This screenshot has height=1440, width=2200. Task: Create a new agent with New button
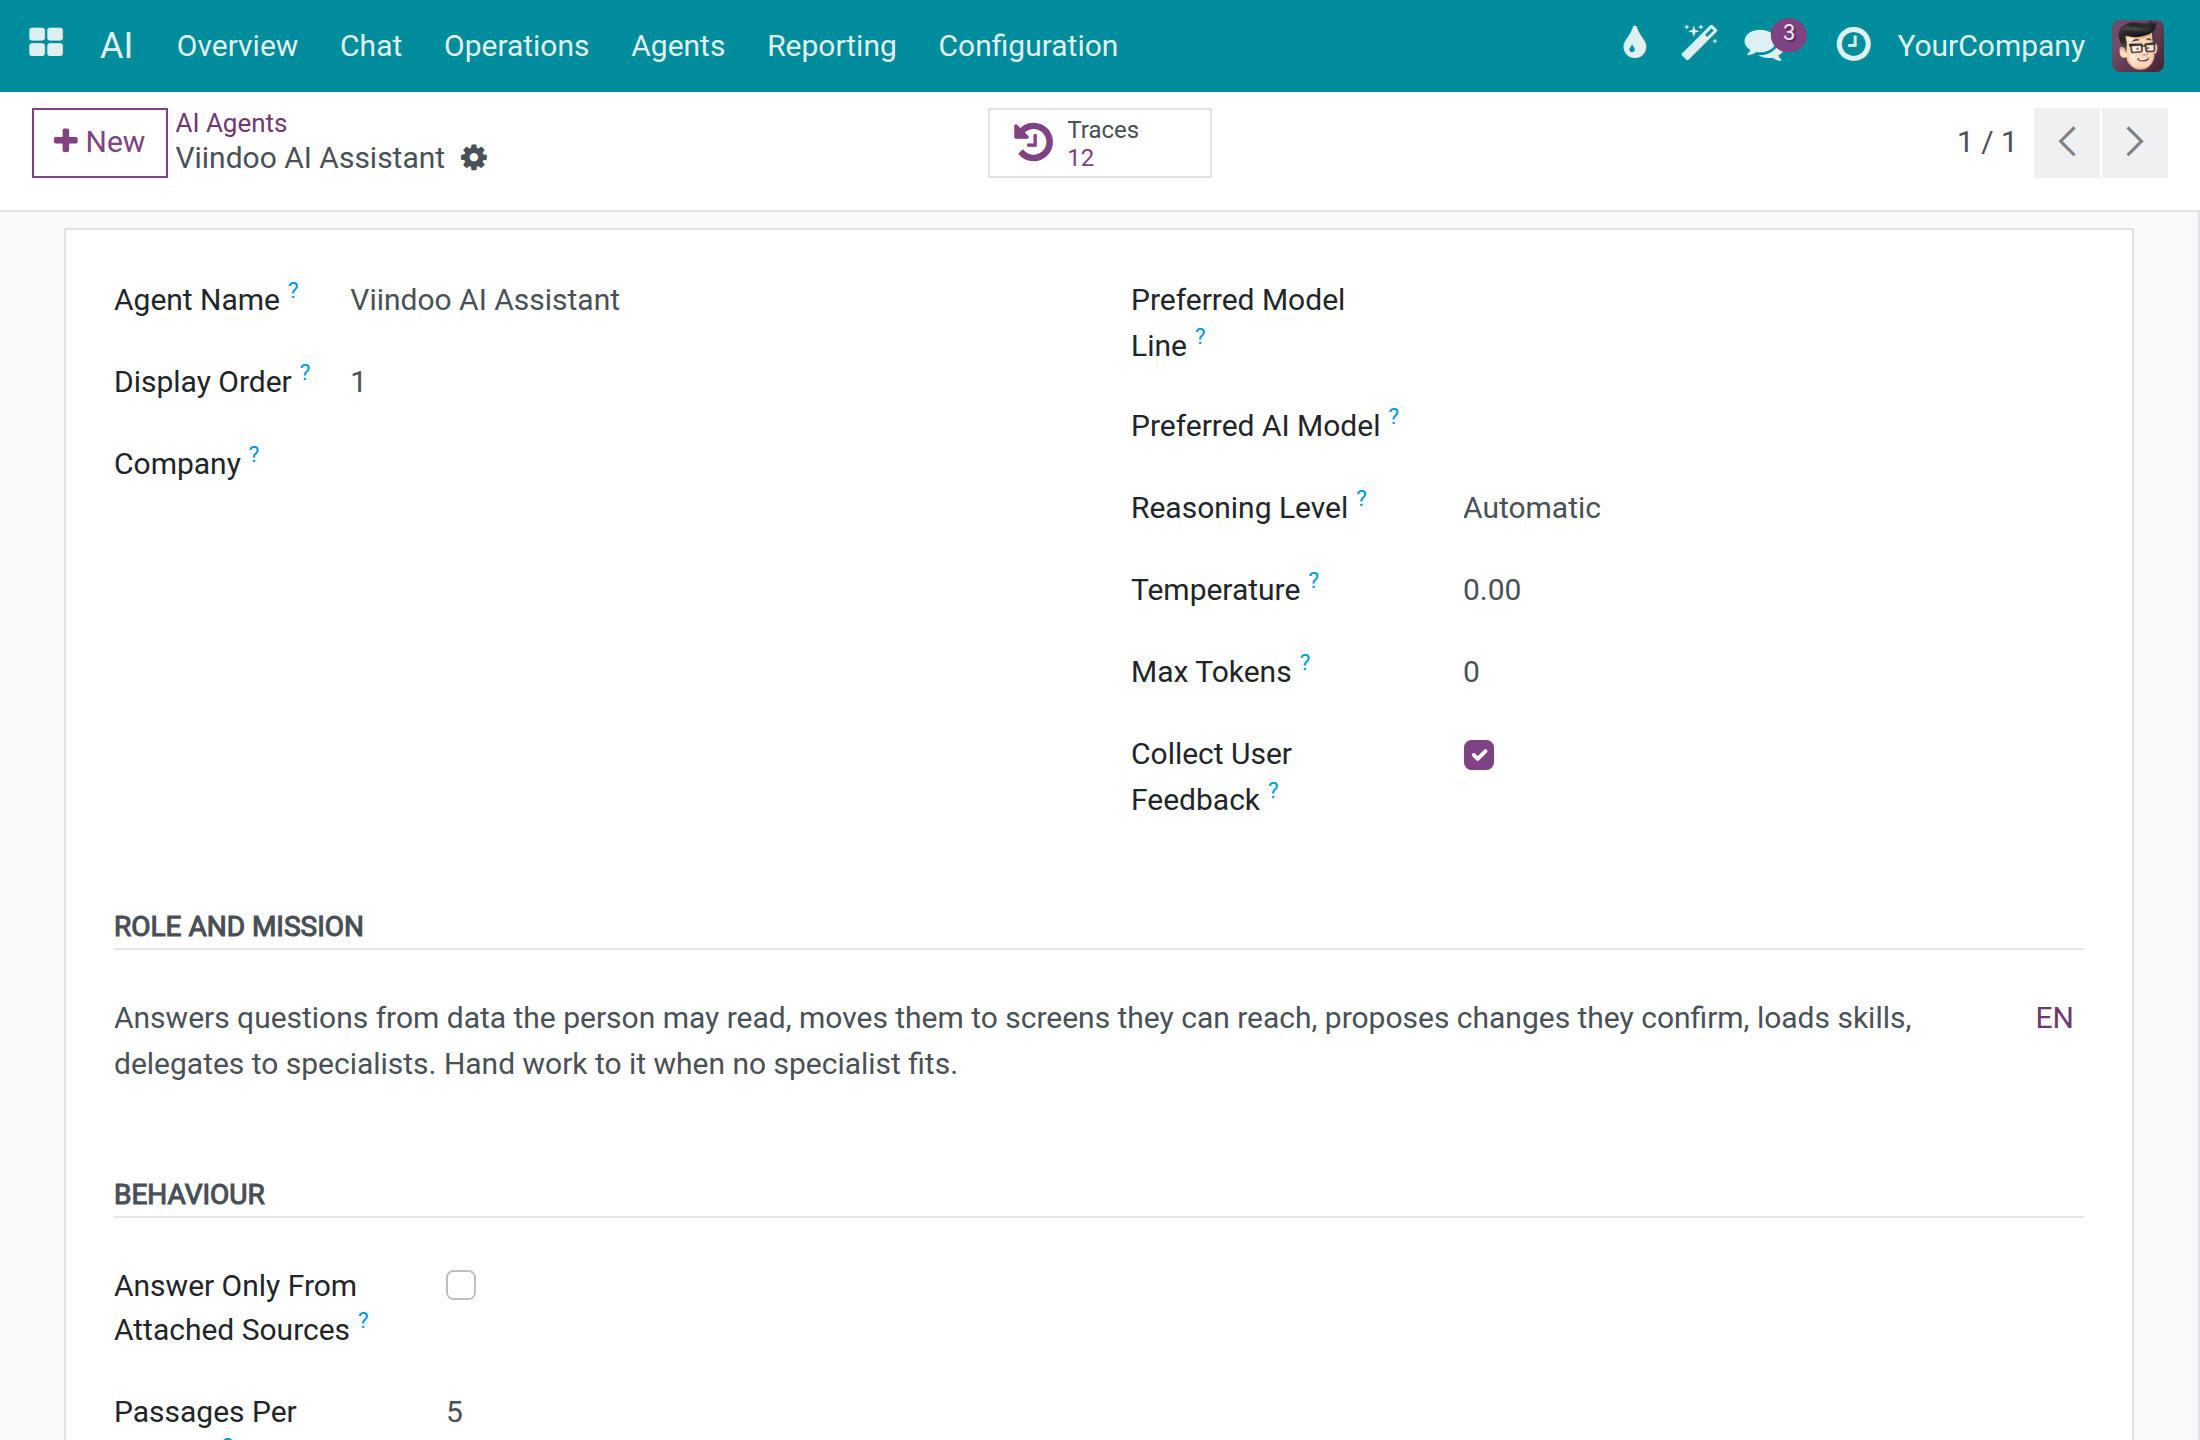[99, 142]
